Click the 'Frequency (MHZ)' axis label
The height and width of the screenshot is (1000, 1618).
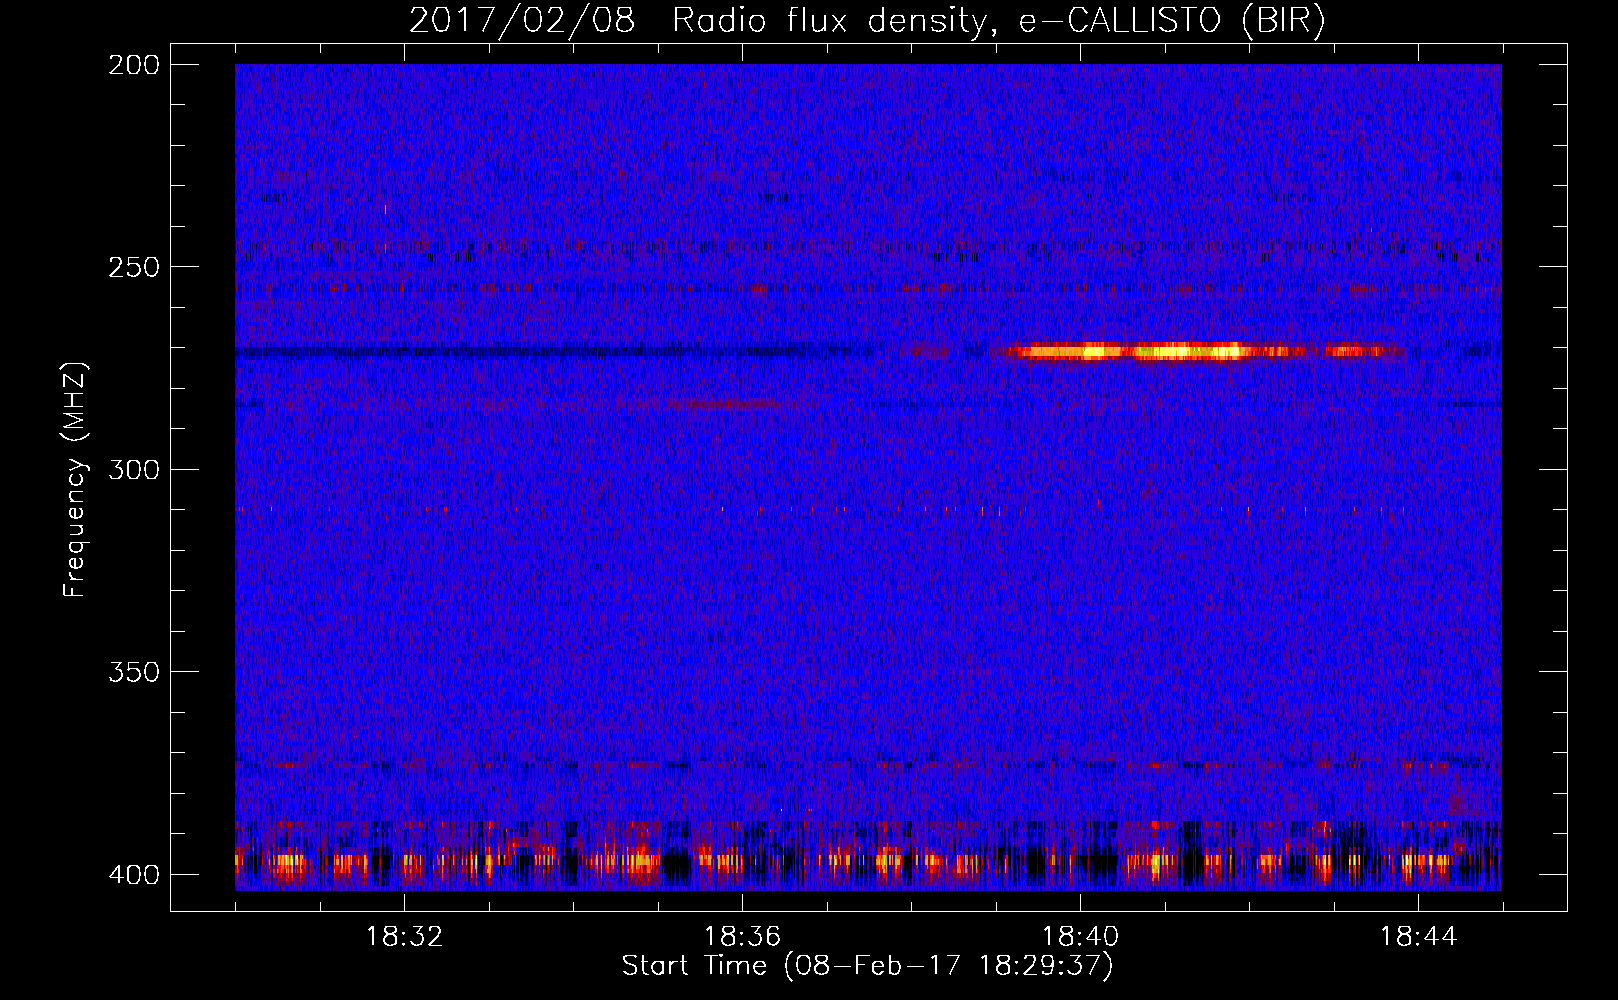pyautogui.click(x=75, y=479)
